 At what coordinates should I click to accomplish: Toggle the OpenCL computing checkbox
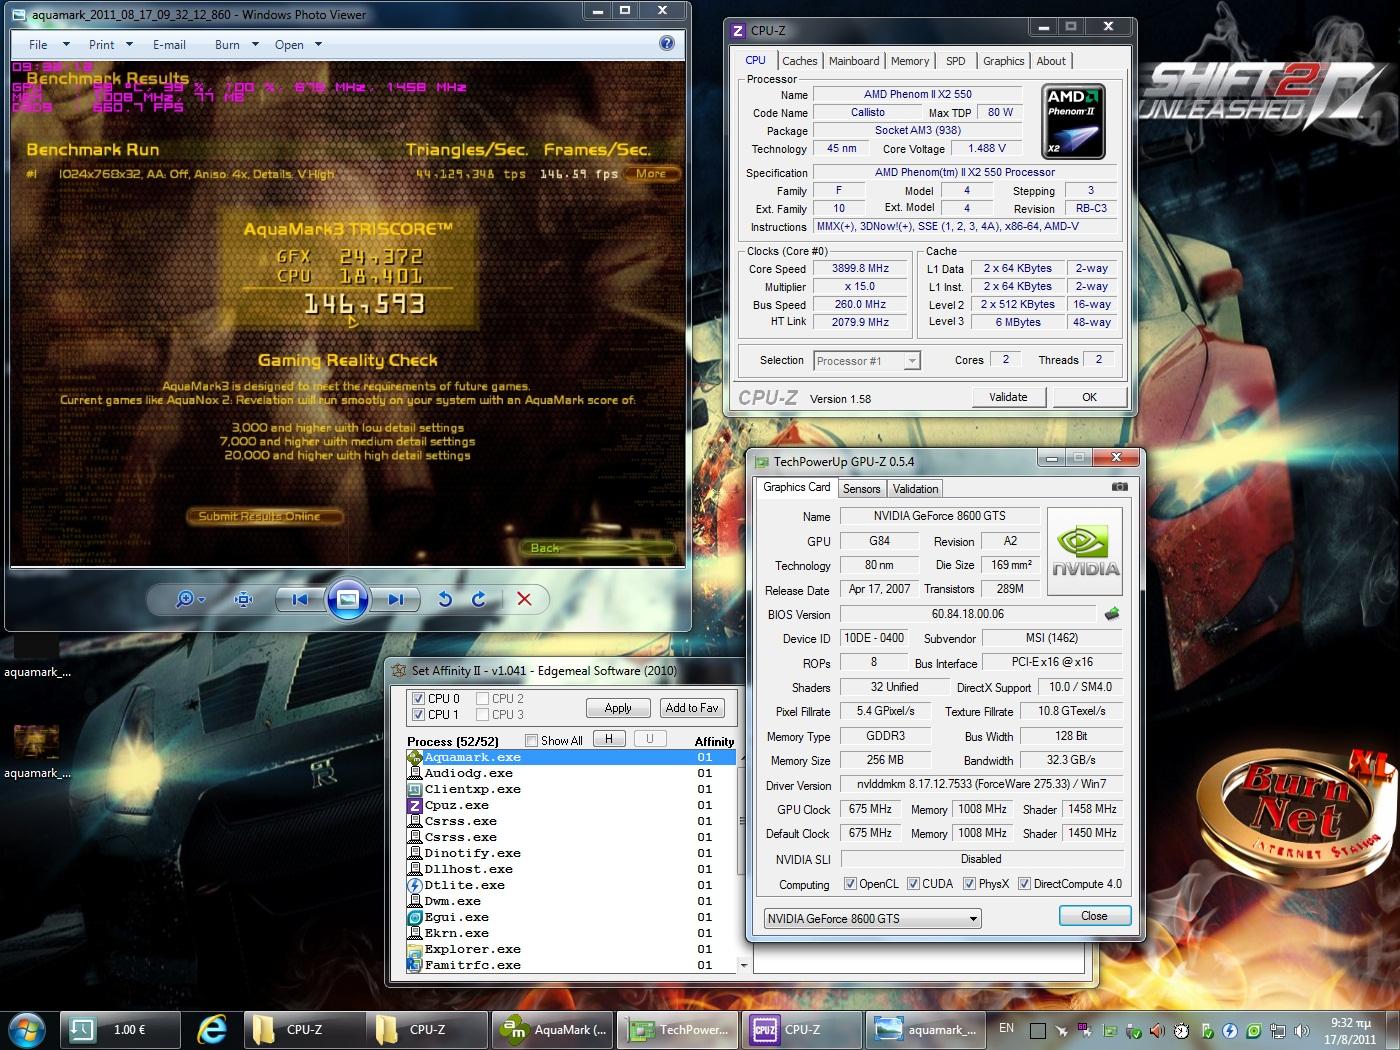pos(850,884)
